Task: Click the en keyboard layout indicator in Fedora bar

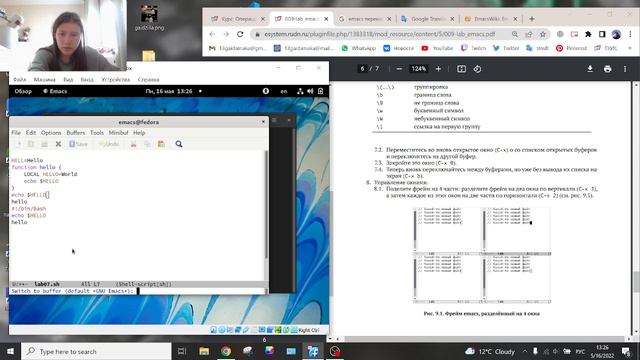Action: 284,91
